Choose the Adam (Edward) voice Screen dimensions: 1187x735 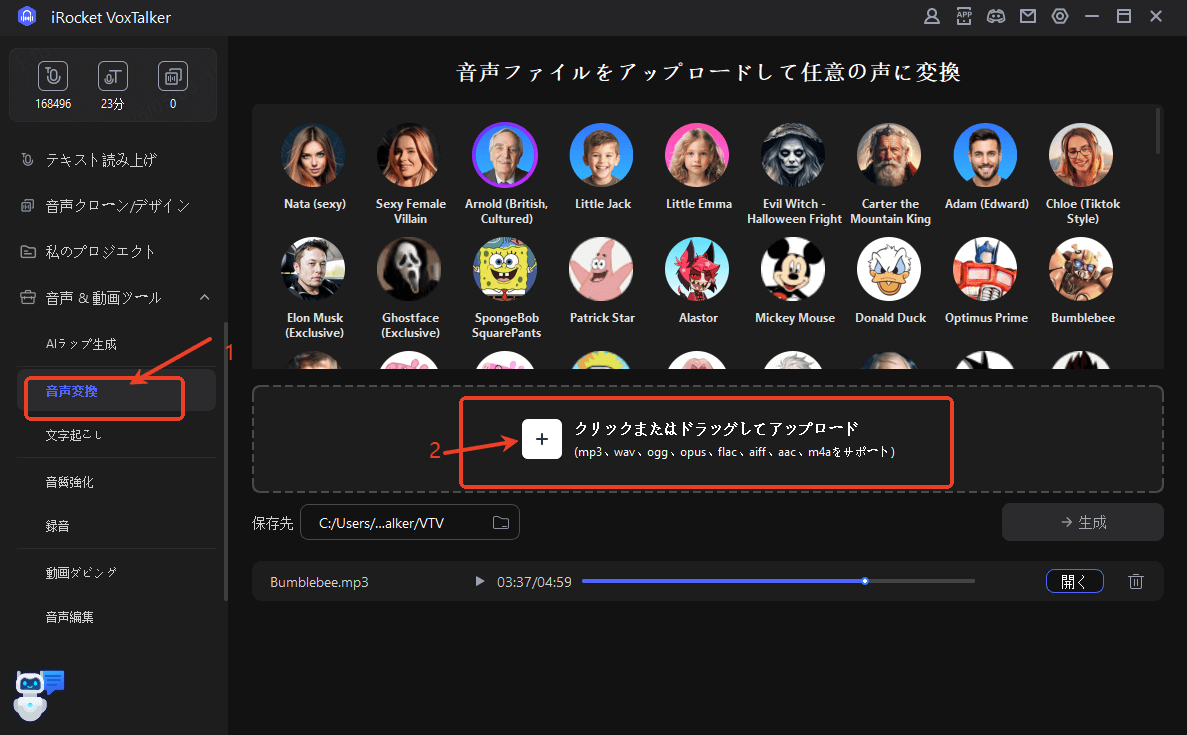985,155
